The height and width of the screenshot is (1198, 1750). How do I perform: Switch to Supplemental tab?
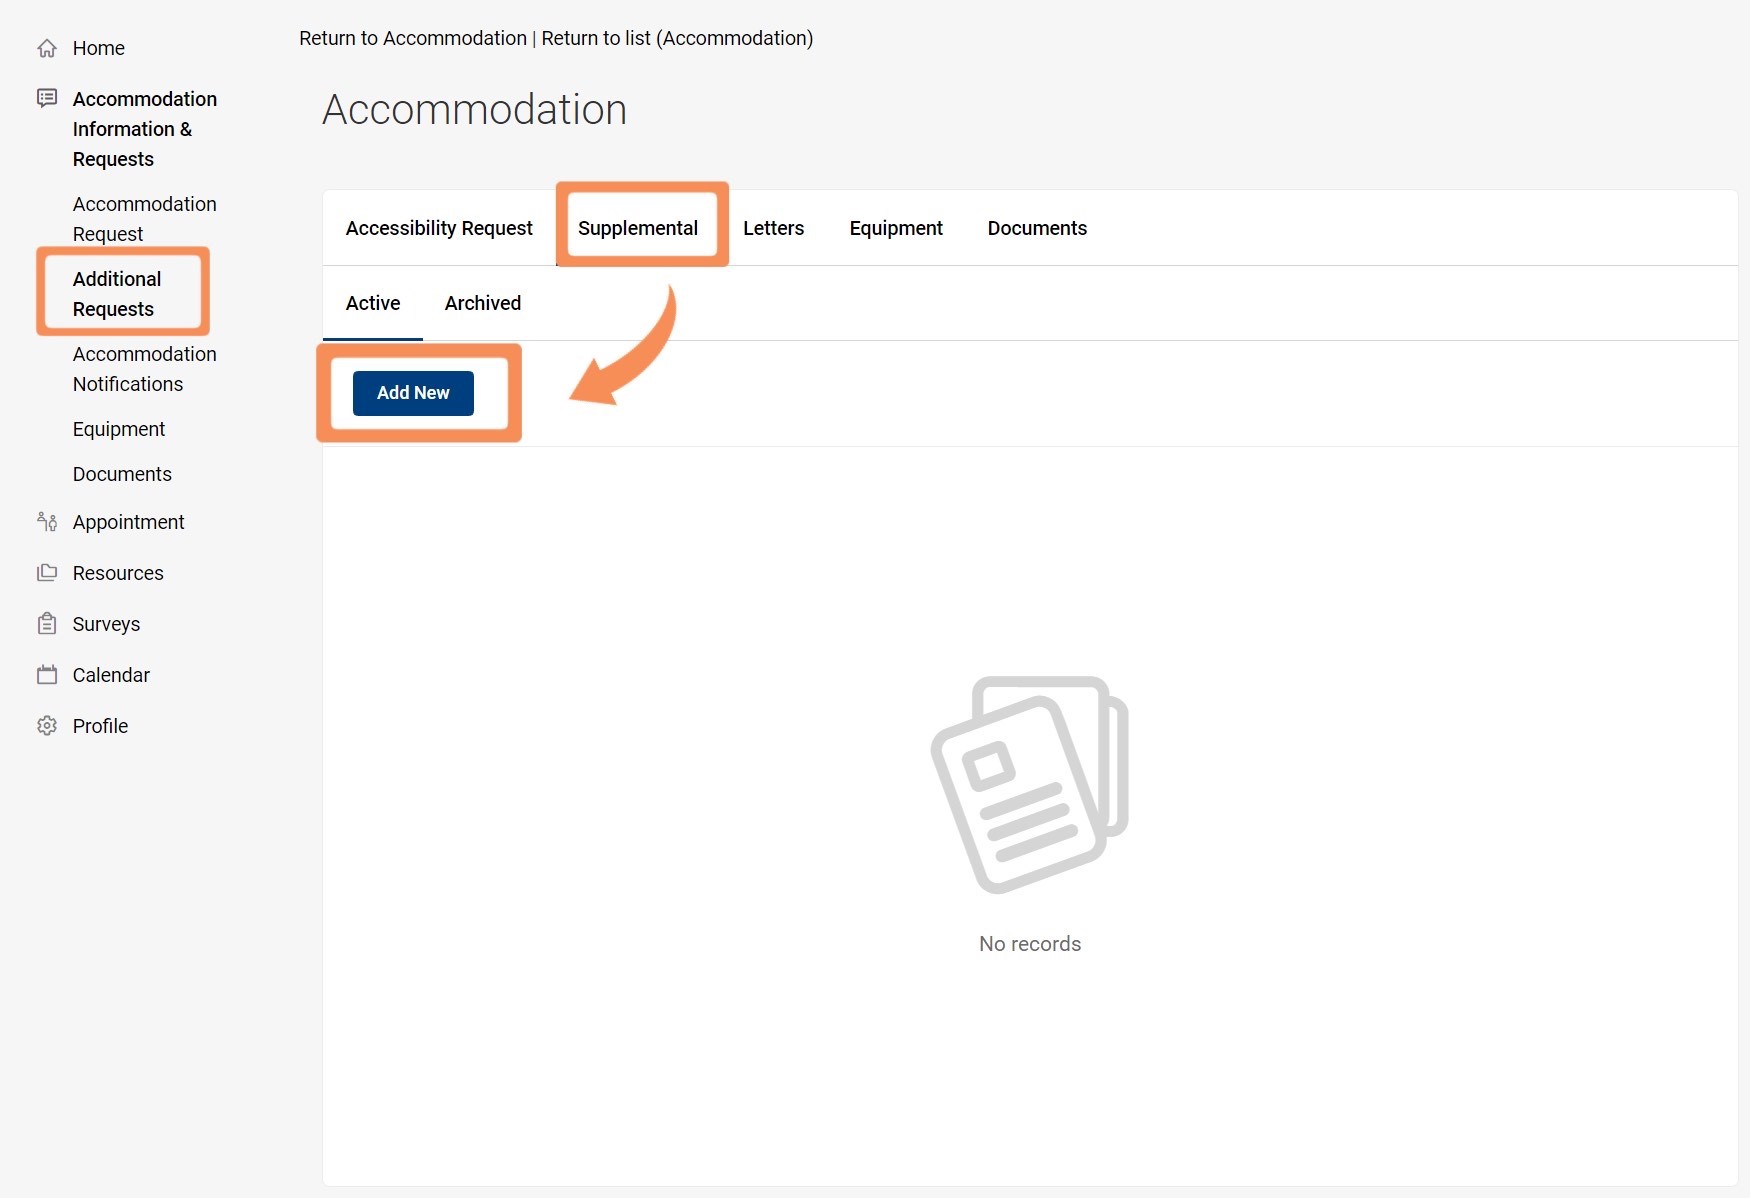click(638, 228)
